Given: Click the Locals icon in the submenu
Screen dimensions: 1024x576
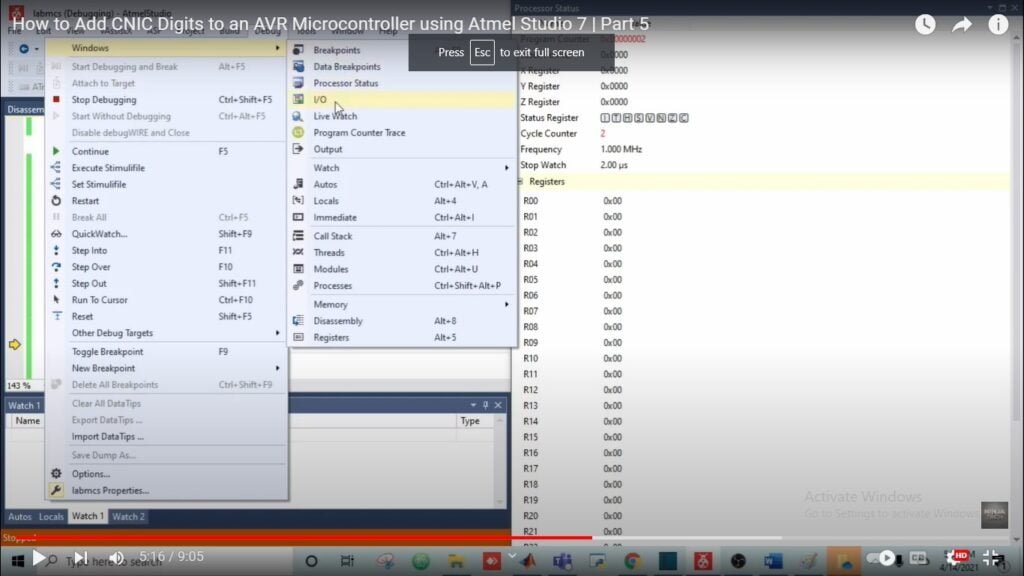Looking at the screenshot, I should [x=298, y=200].
